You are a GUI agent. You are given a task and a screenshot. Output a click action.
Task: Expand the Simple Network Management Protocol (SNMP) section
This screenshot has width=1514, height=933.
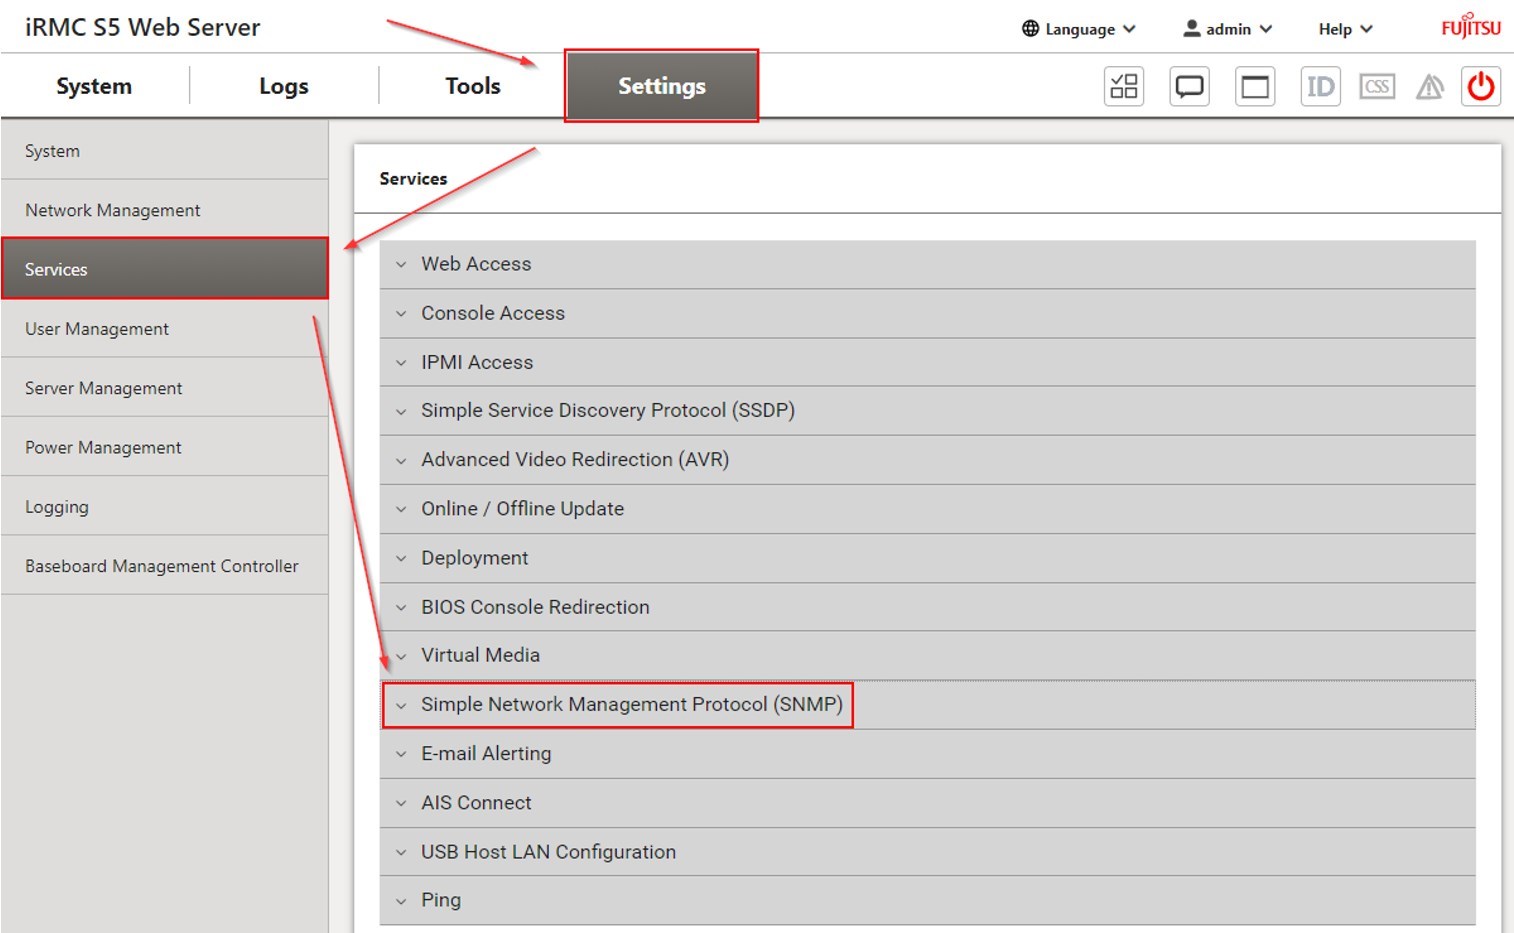[631, 705]
